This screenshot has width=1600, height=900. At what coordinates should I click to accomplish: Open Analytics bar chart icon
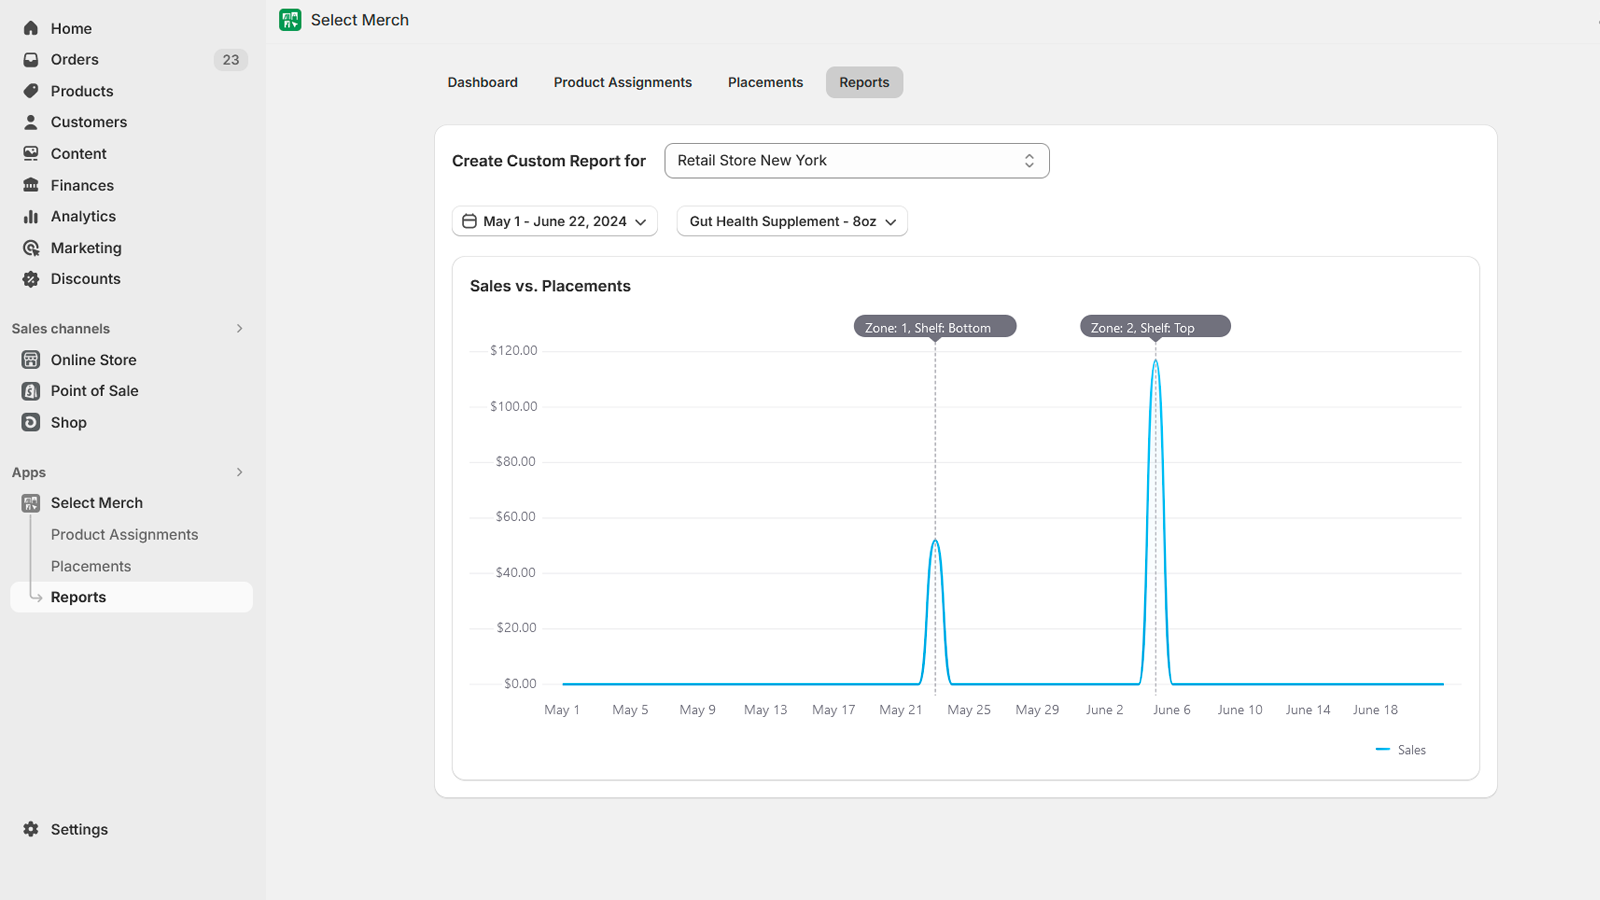click(31, 217)
